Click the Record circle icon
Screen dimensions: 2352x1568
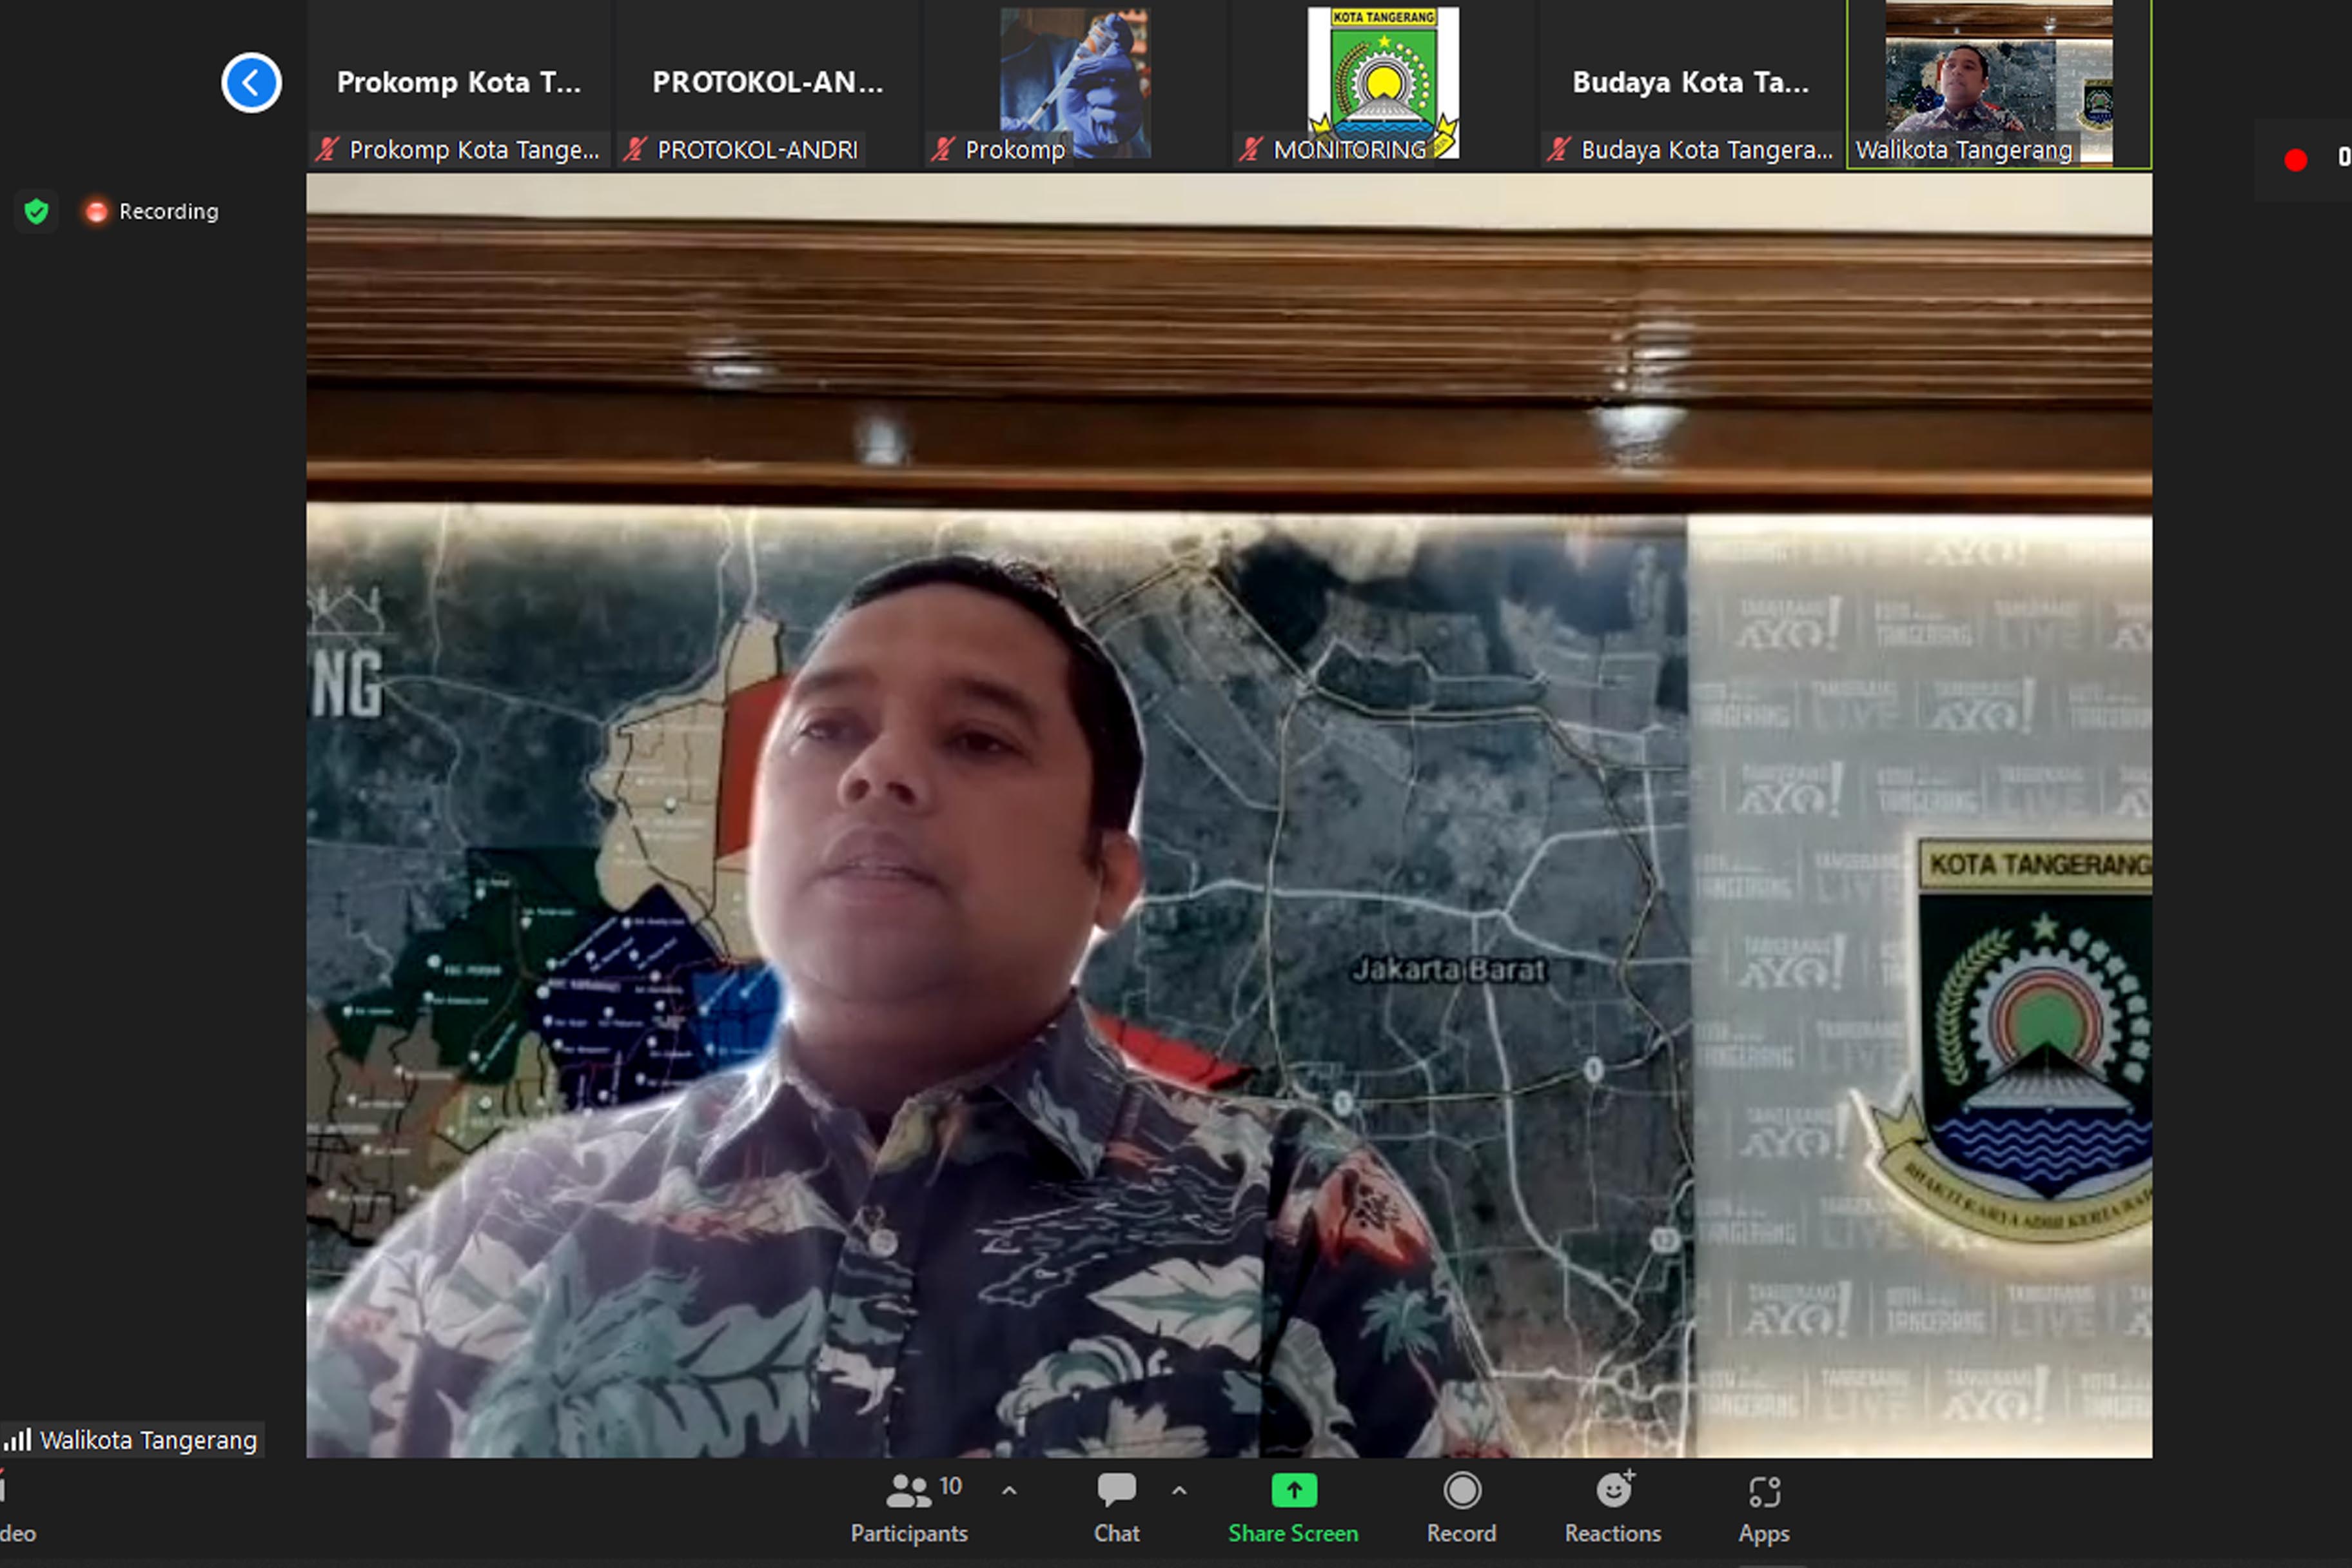(1461, 1491)
